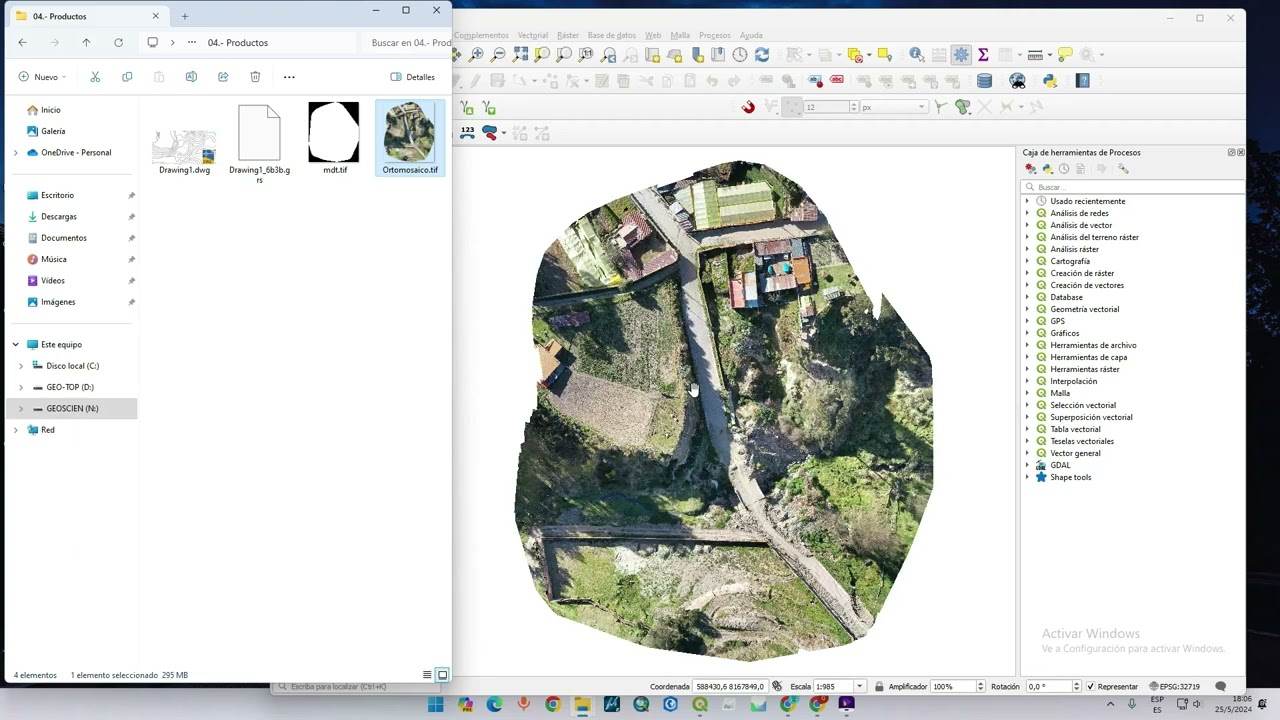Open the Procesos menu in QGIS

(x=715, y=35)
